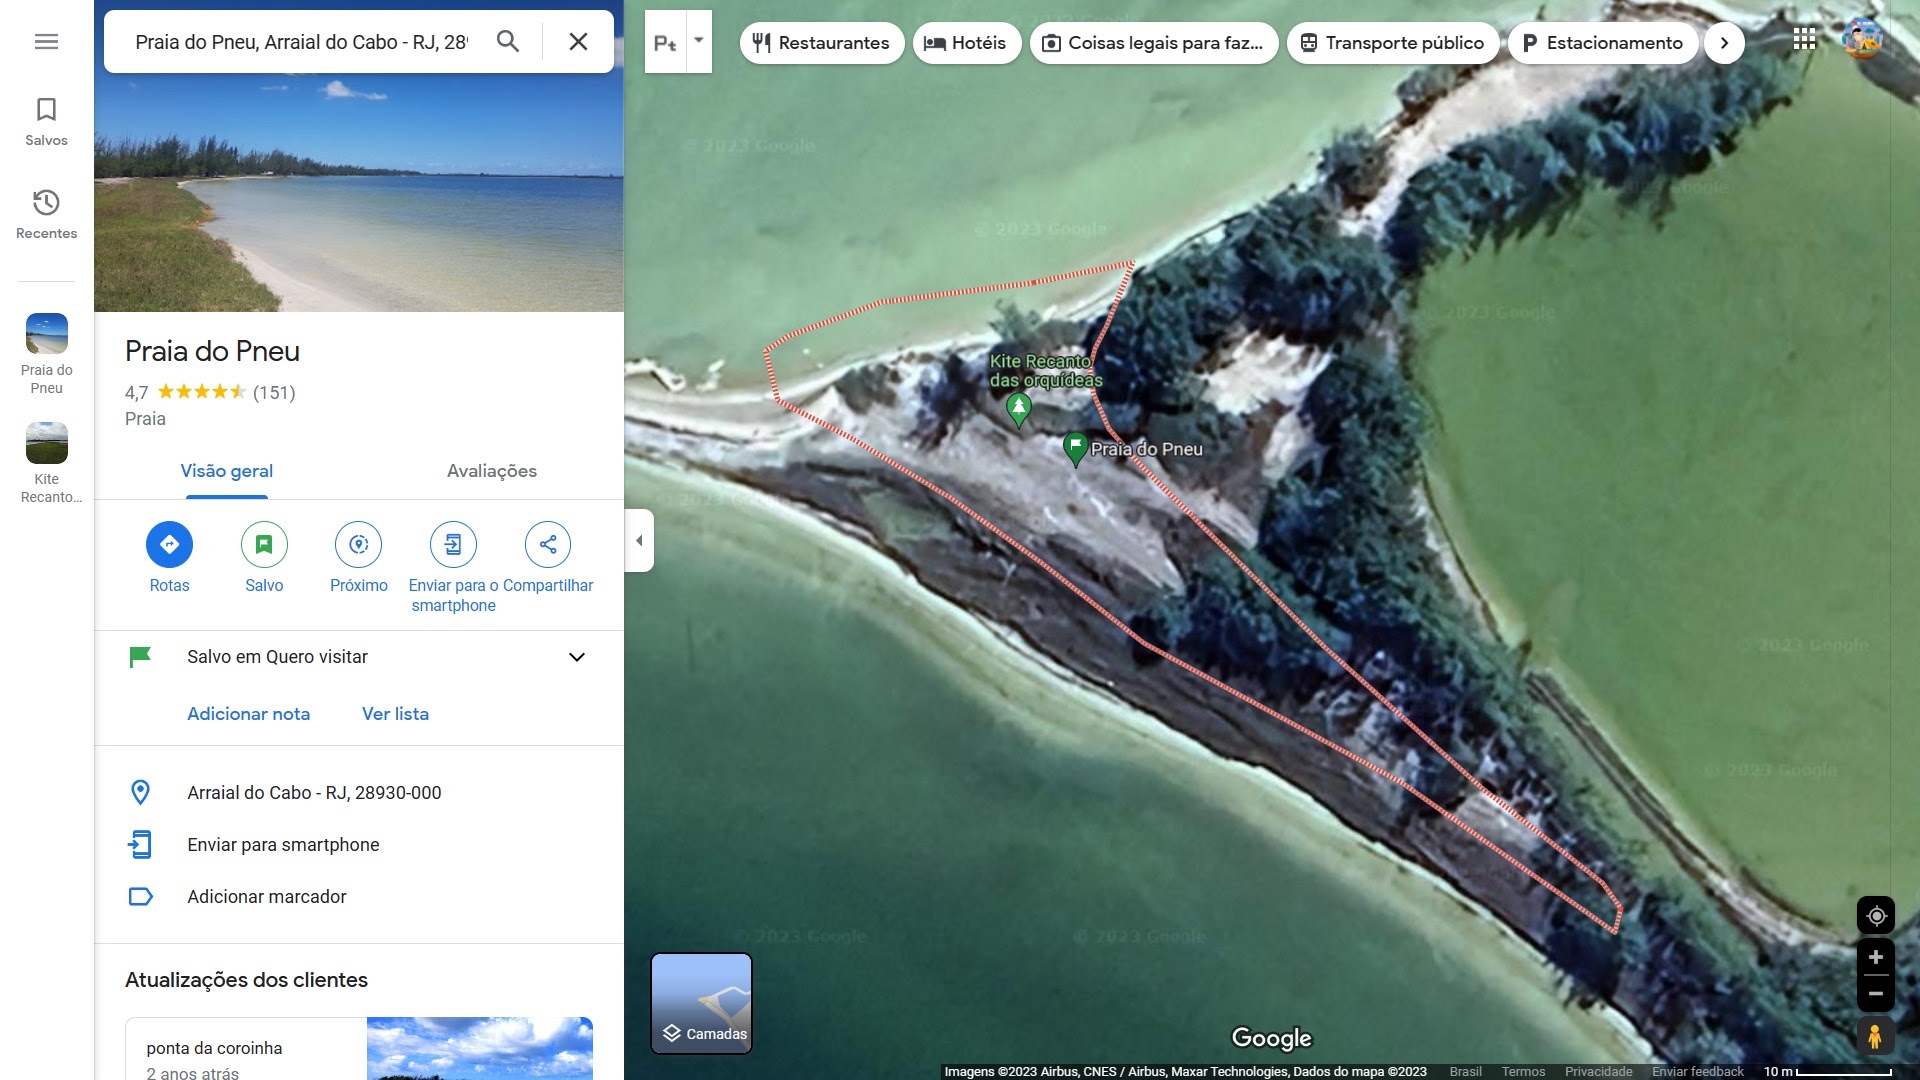The image size is (1920, 1080).
Task: Click the Praia do Pneu title heading
Action: [x=212, y=352]
